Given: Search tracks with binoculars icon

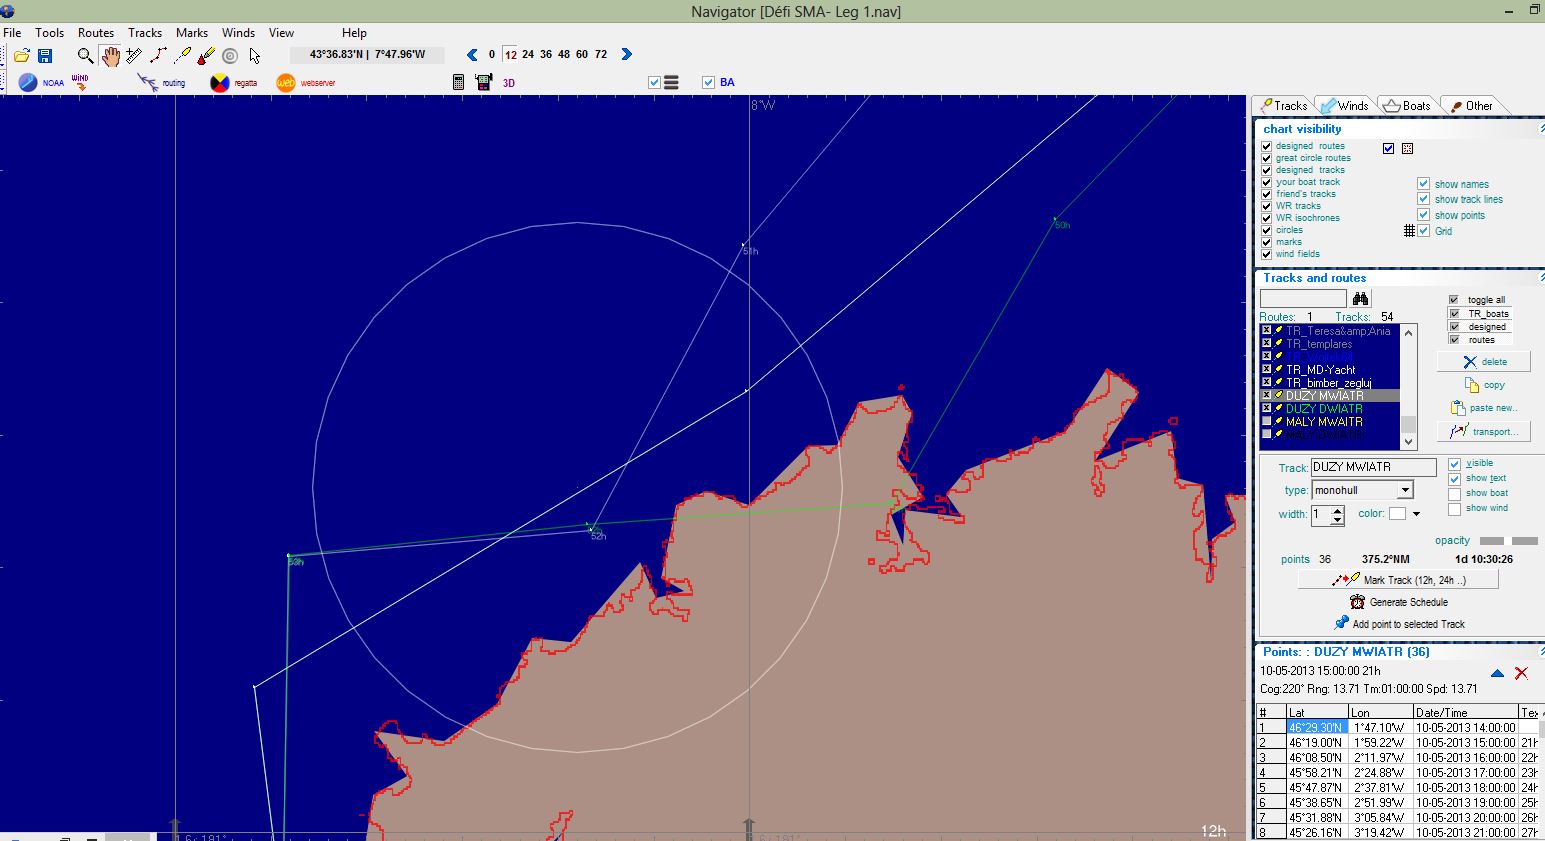Looking at the screenshot, I should click(1360, 299).
